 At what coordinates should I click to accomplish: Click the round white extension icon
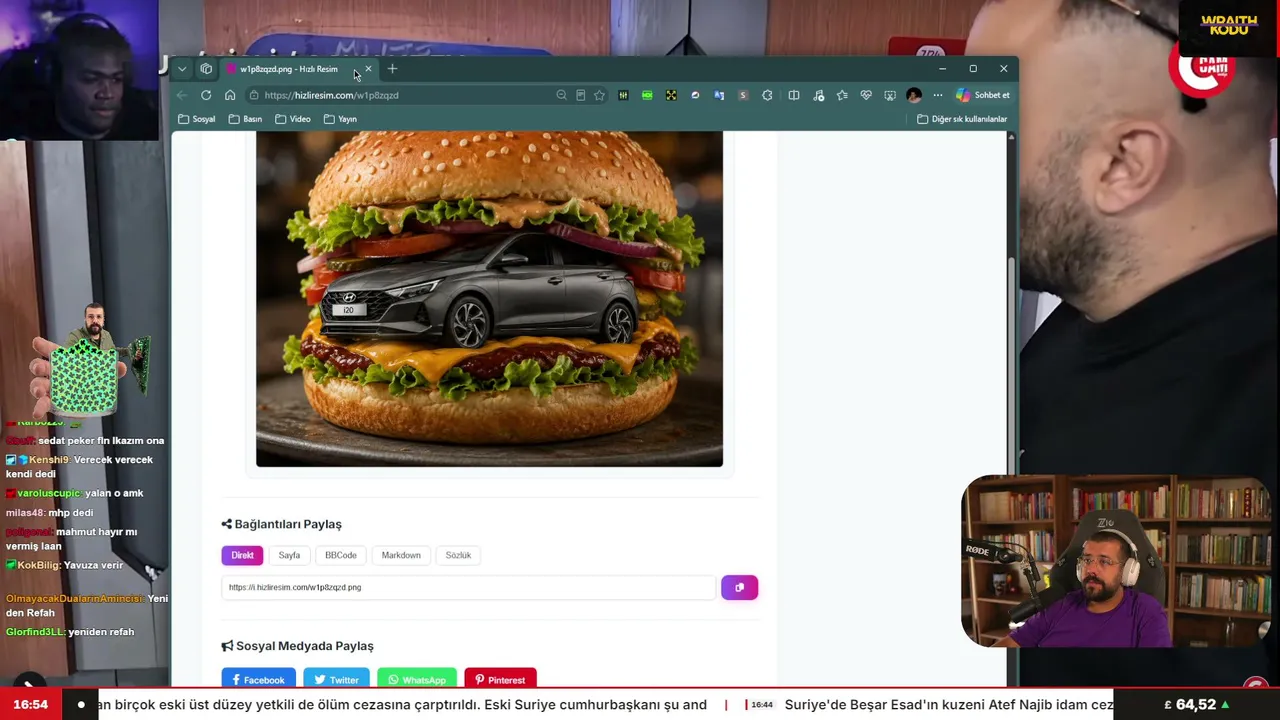[x=695, y=95]
